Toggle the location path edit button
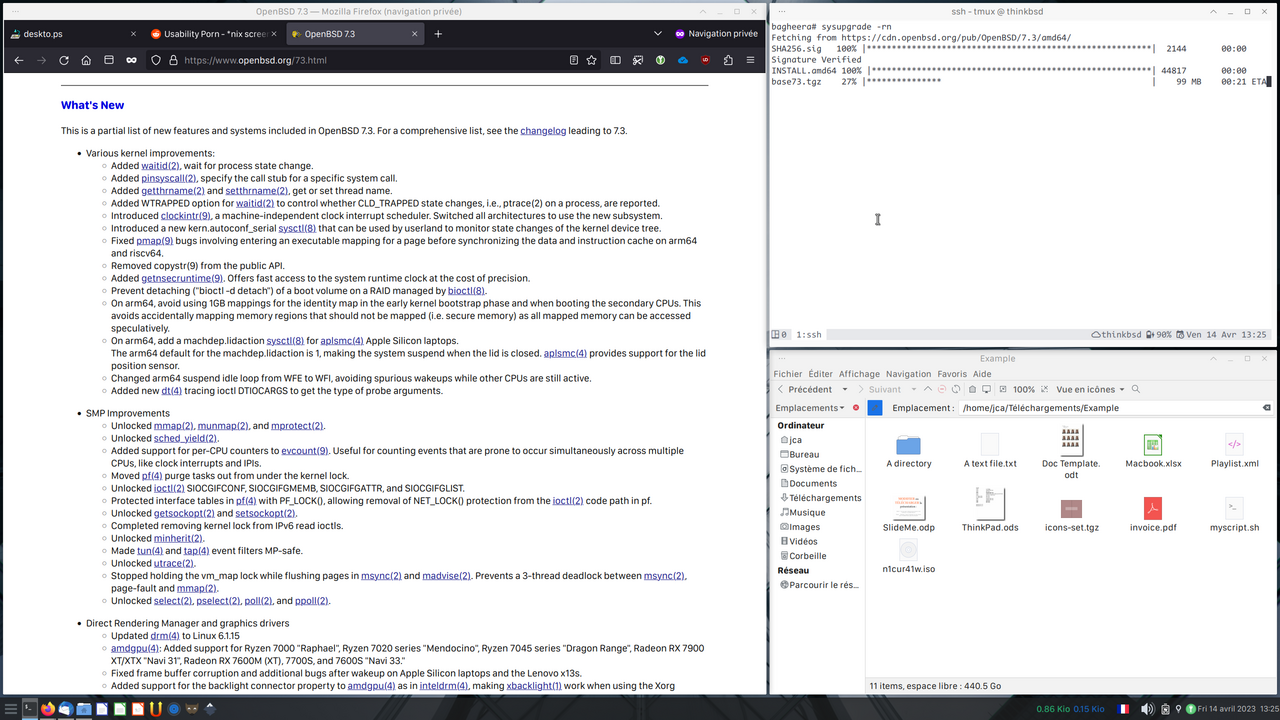The image size is (1280, 720). click(x=875, y=408)
